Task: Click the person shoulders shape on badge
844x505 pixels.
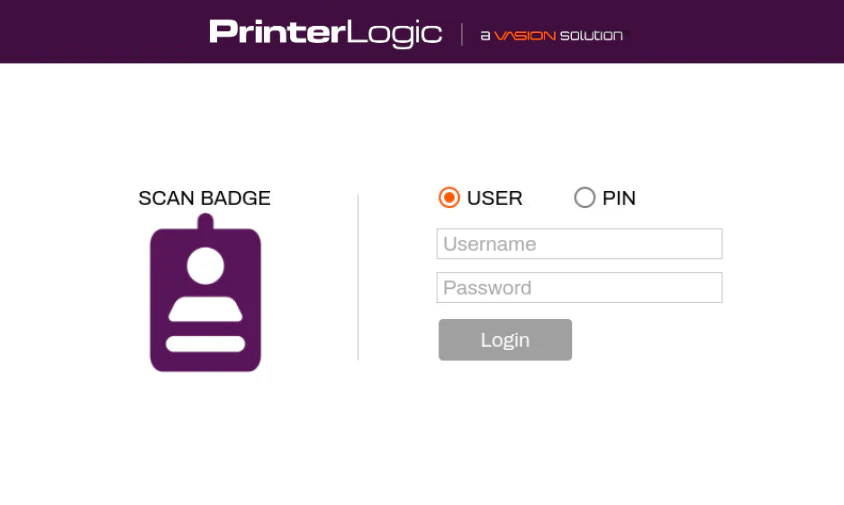Action: pyautogui.click(x=205, y=309)
